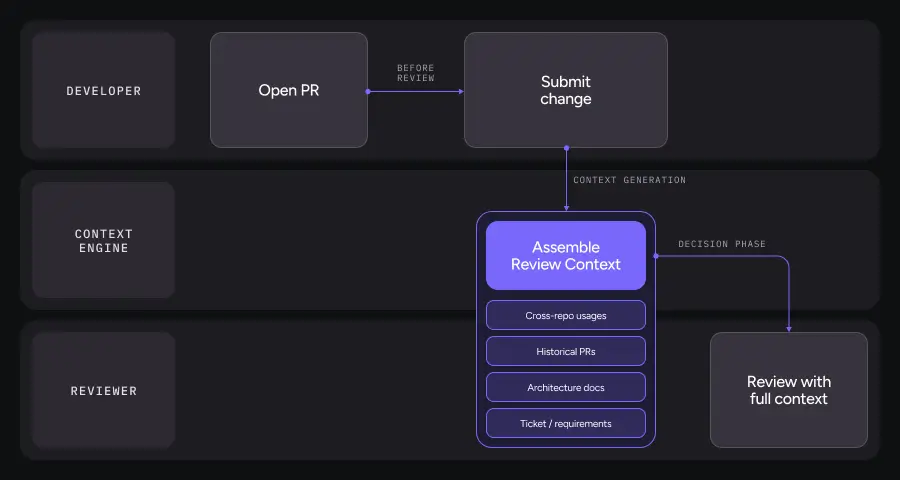Screen dimensions: 900x480
Task: Click arrowhead pointing into Submit change
Action: (x=460, y=91)
